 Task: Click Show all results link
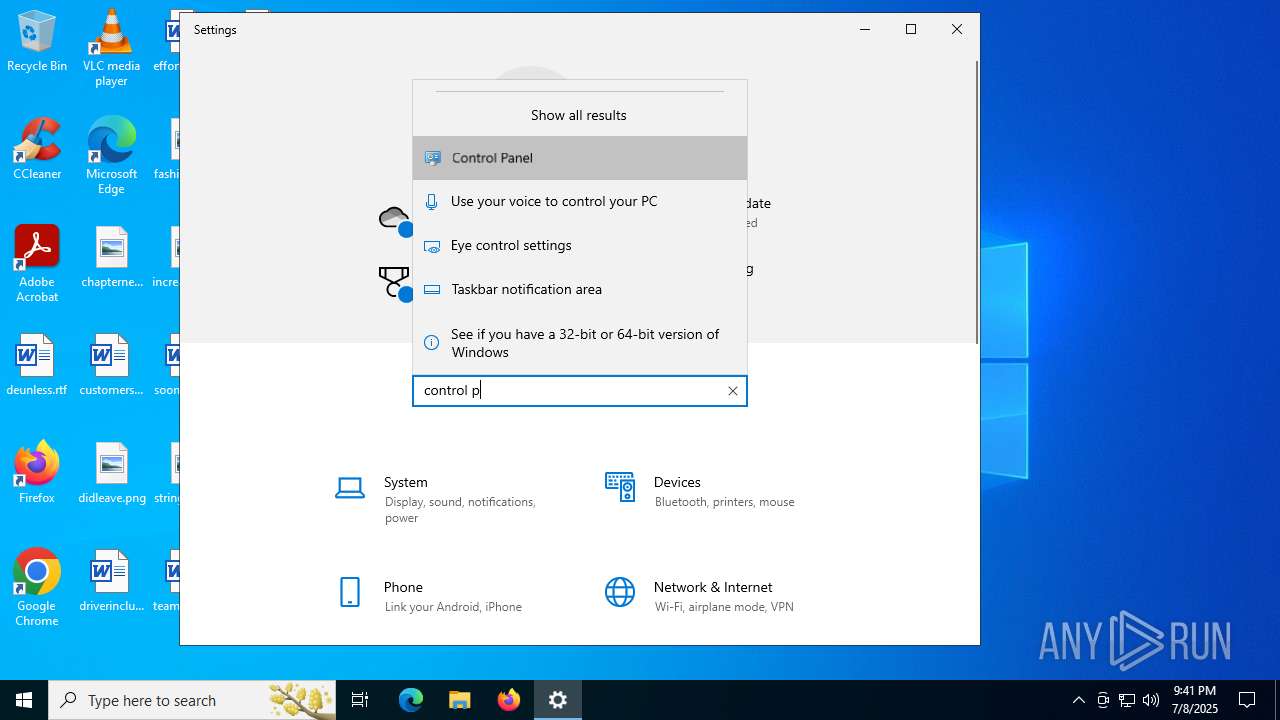578,115
